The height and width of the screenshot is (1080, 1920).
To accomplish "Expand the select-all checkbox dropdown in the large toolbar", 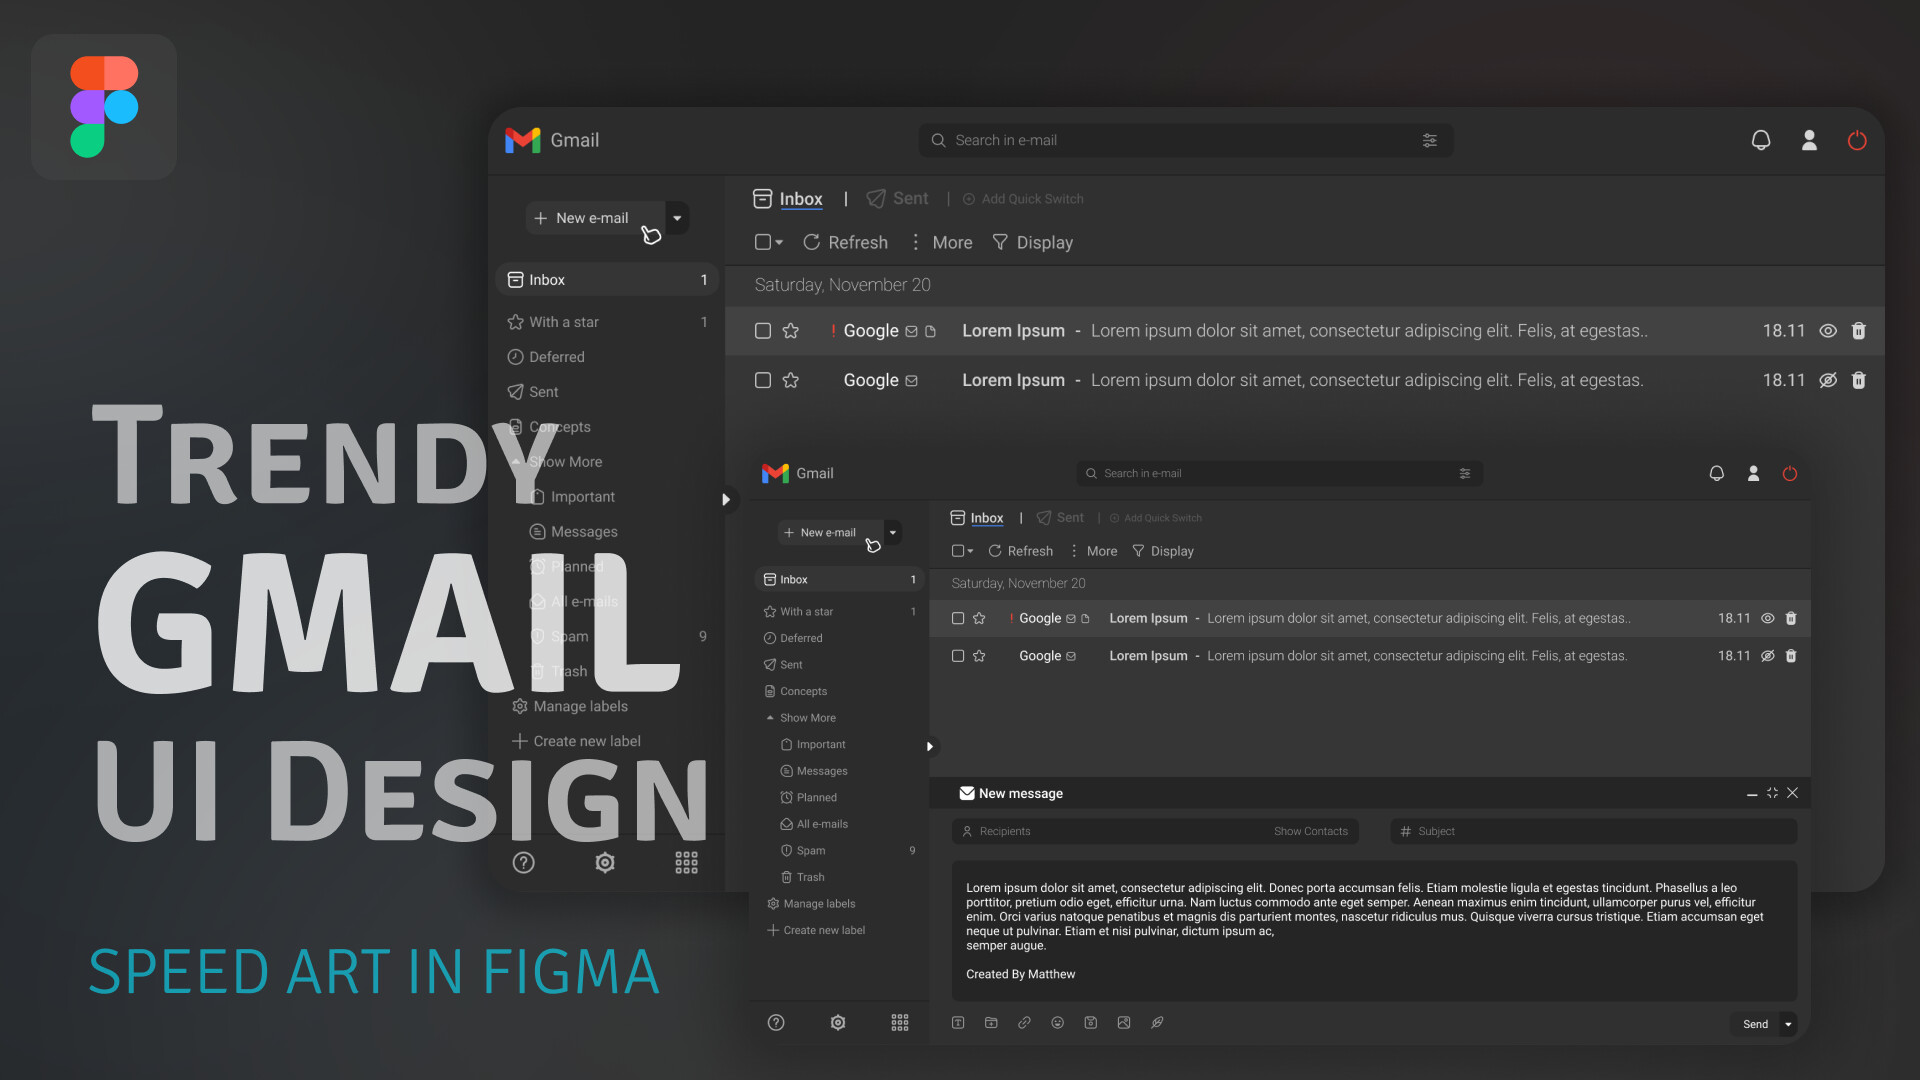I will (x=779, y=243).
